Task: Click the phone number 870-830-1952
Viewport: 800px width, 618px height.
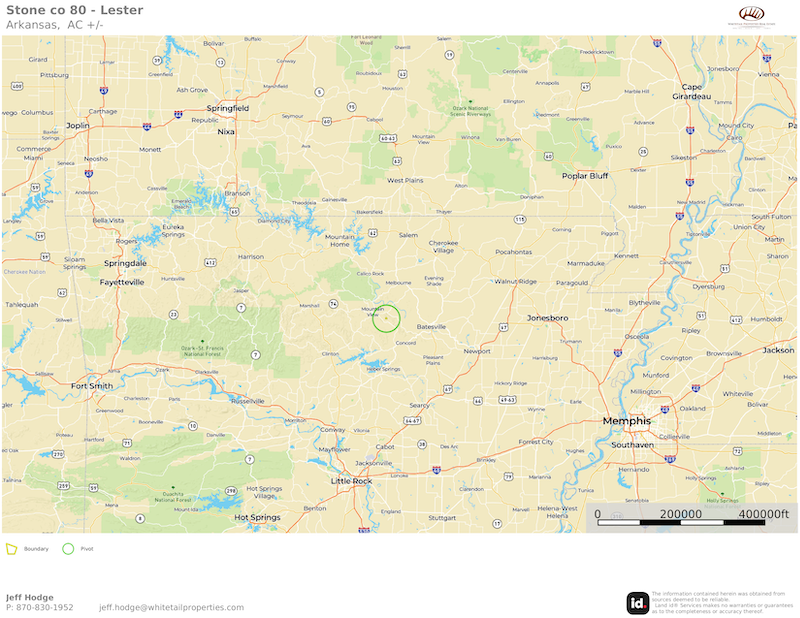Action: [45, 607]
